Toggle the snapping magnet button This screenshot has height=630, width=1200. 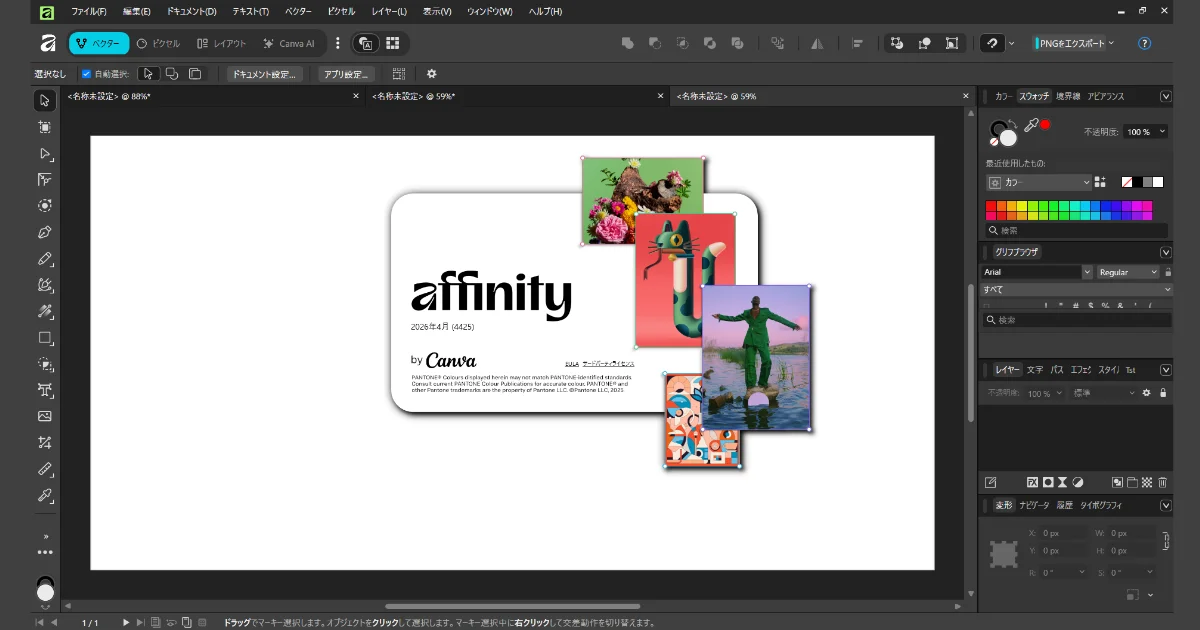click(992, 43)
